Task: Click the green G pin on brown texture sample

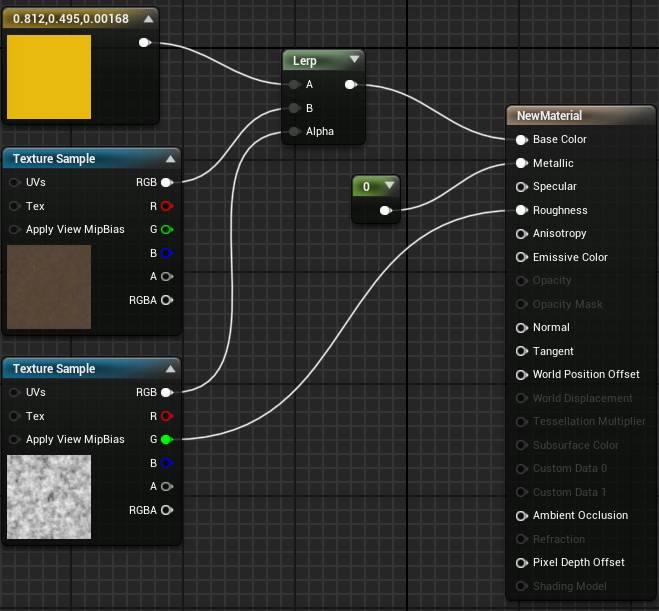Action: pos(167,229)
